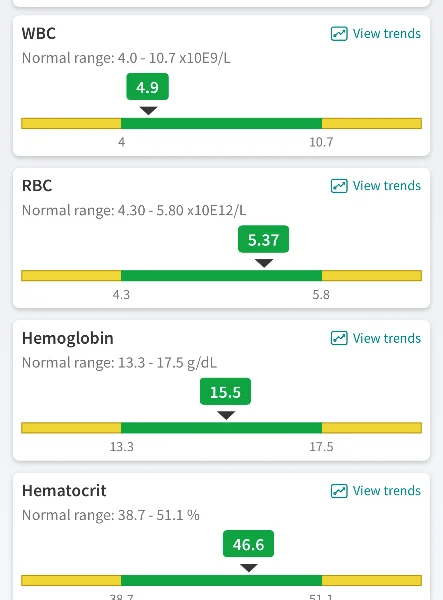This screenshot has height=600, width=443.
Task: Tap the 4.9 WBC value badge
Action: [147, 87]
